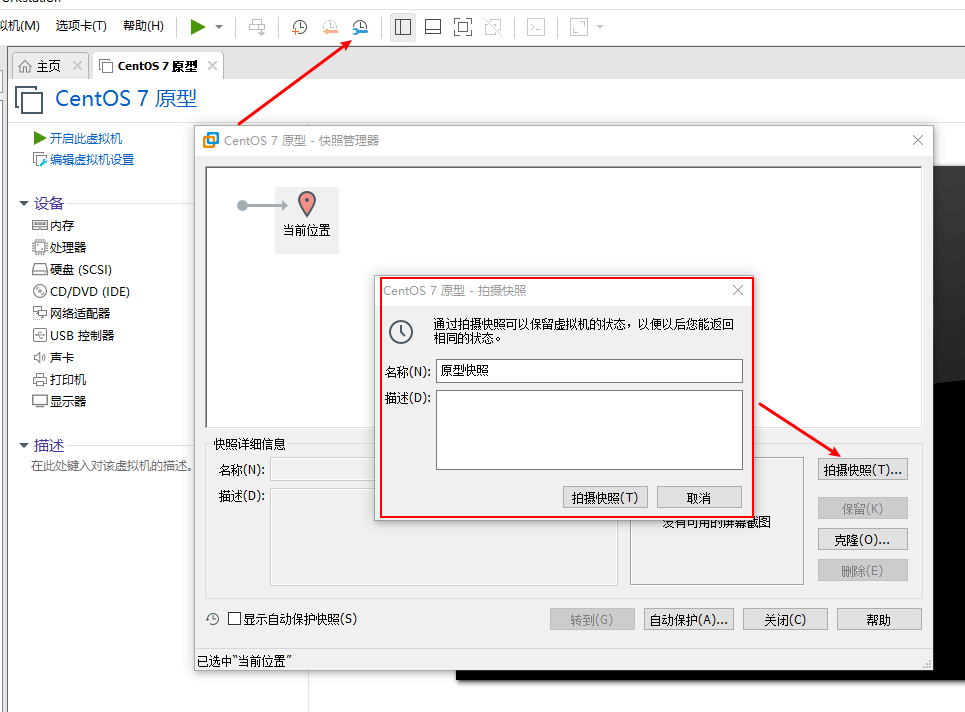This screenshot has width=965, height=712.
Task: Select the current position marker in snapshot tree
Action: click(x=307, y=215)
